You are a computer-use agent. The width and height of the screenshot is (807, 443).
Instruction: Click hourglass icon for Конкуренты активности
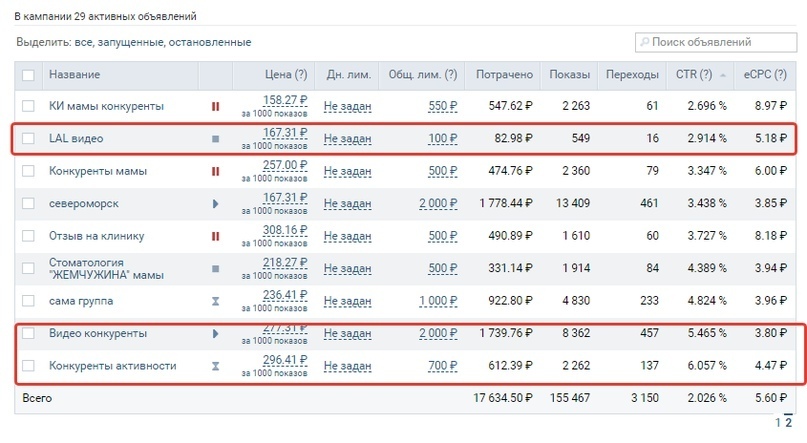click(x=215, y=366)
